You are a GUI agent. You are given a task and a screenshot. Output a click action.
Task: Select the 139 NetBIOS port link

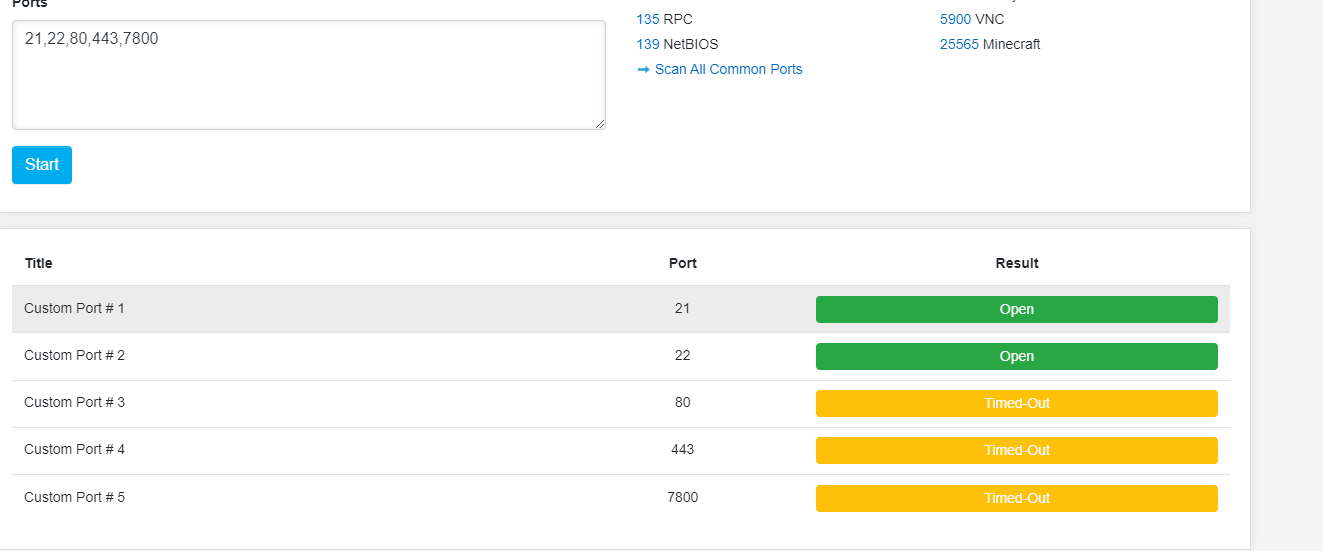point(647,44)
